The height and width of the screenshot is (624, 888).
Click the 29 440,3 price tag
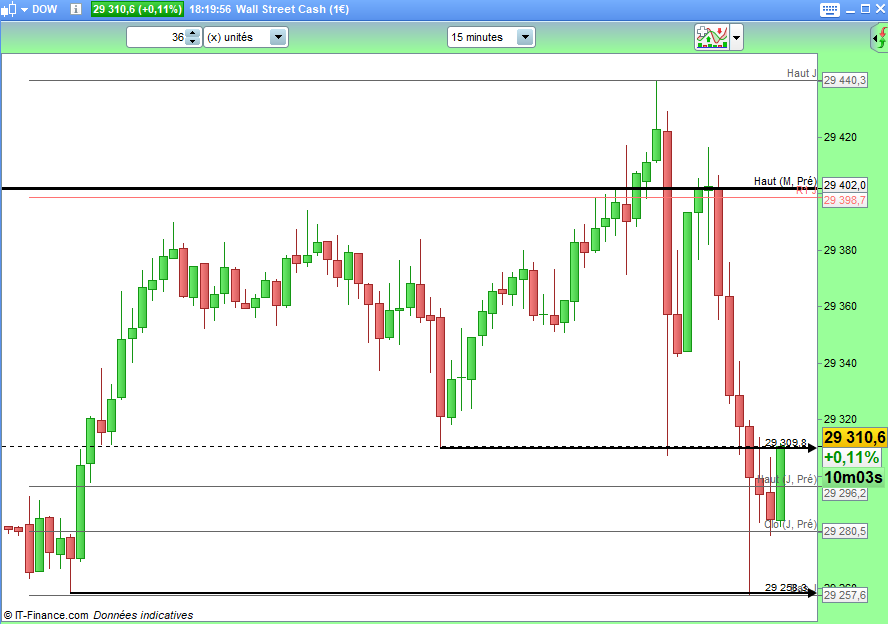(x=844, y=80)
